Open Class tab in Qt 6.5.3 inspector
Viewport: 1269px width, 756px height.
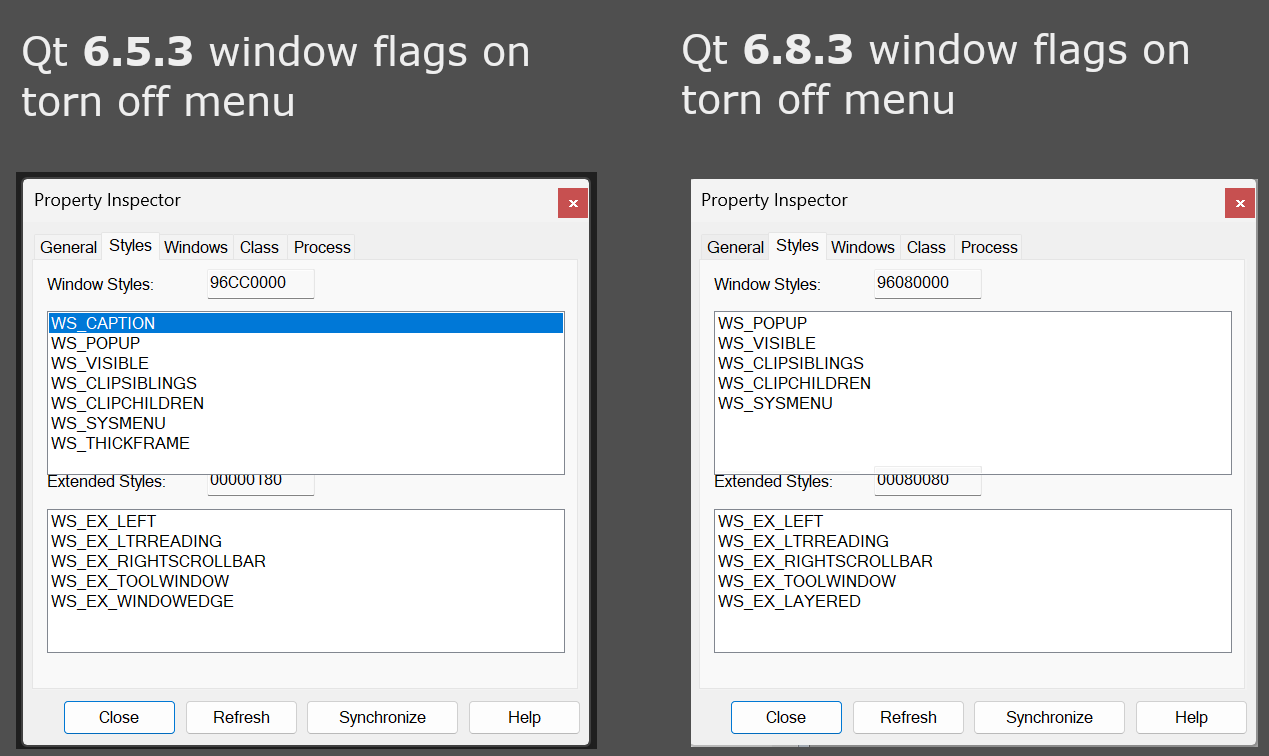coord(259,247)
